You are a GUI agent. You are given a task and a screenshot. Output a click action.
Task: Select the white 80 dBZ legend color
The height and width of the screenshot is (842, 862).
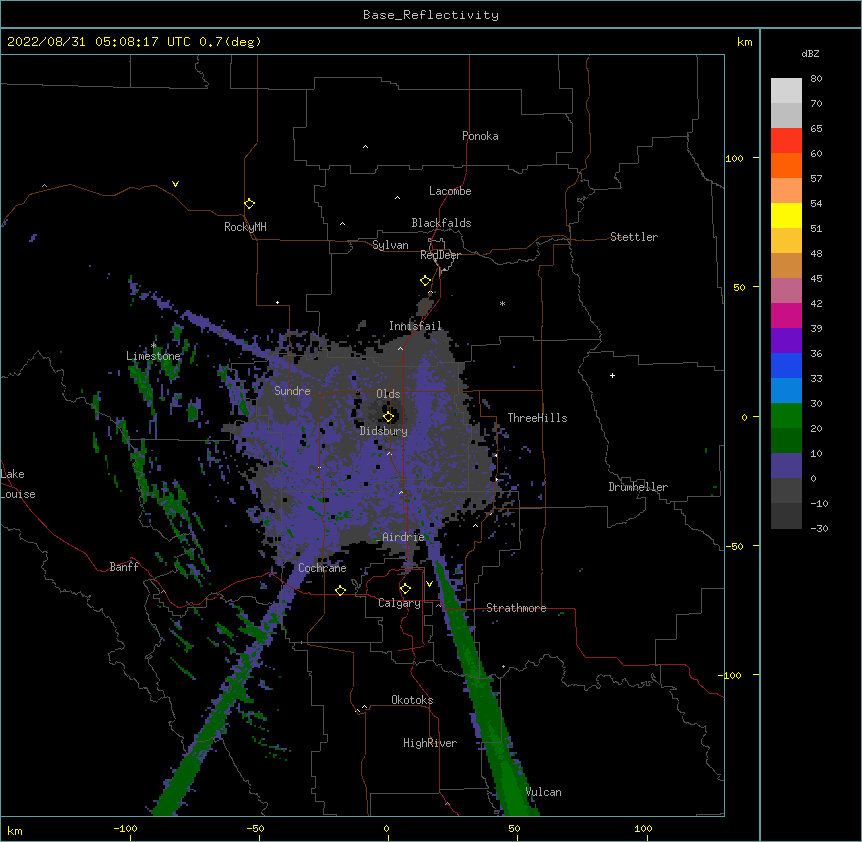(786, 91)
